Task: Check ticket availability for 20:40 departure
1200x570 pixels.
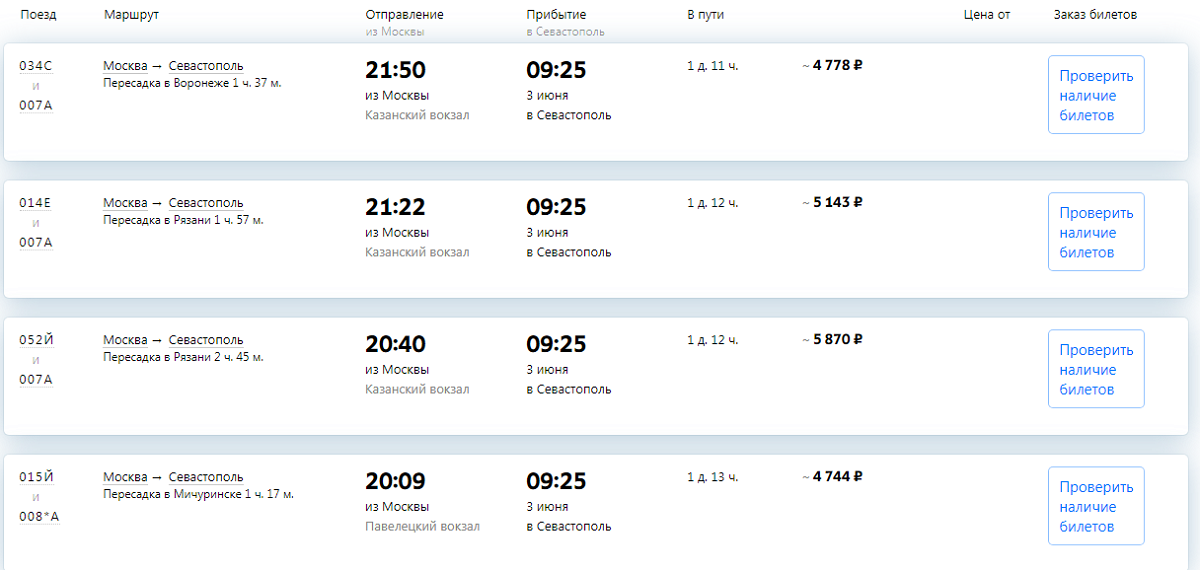Action: click(1096, 369)
